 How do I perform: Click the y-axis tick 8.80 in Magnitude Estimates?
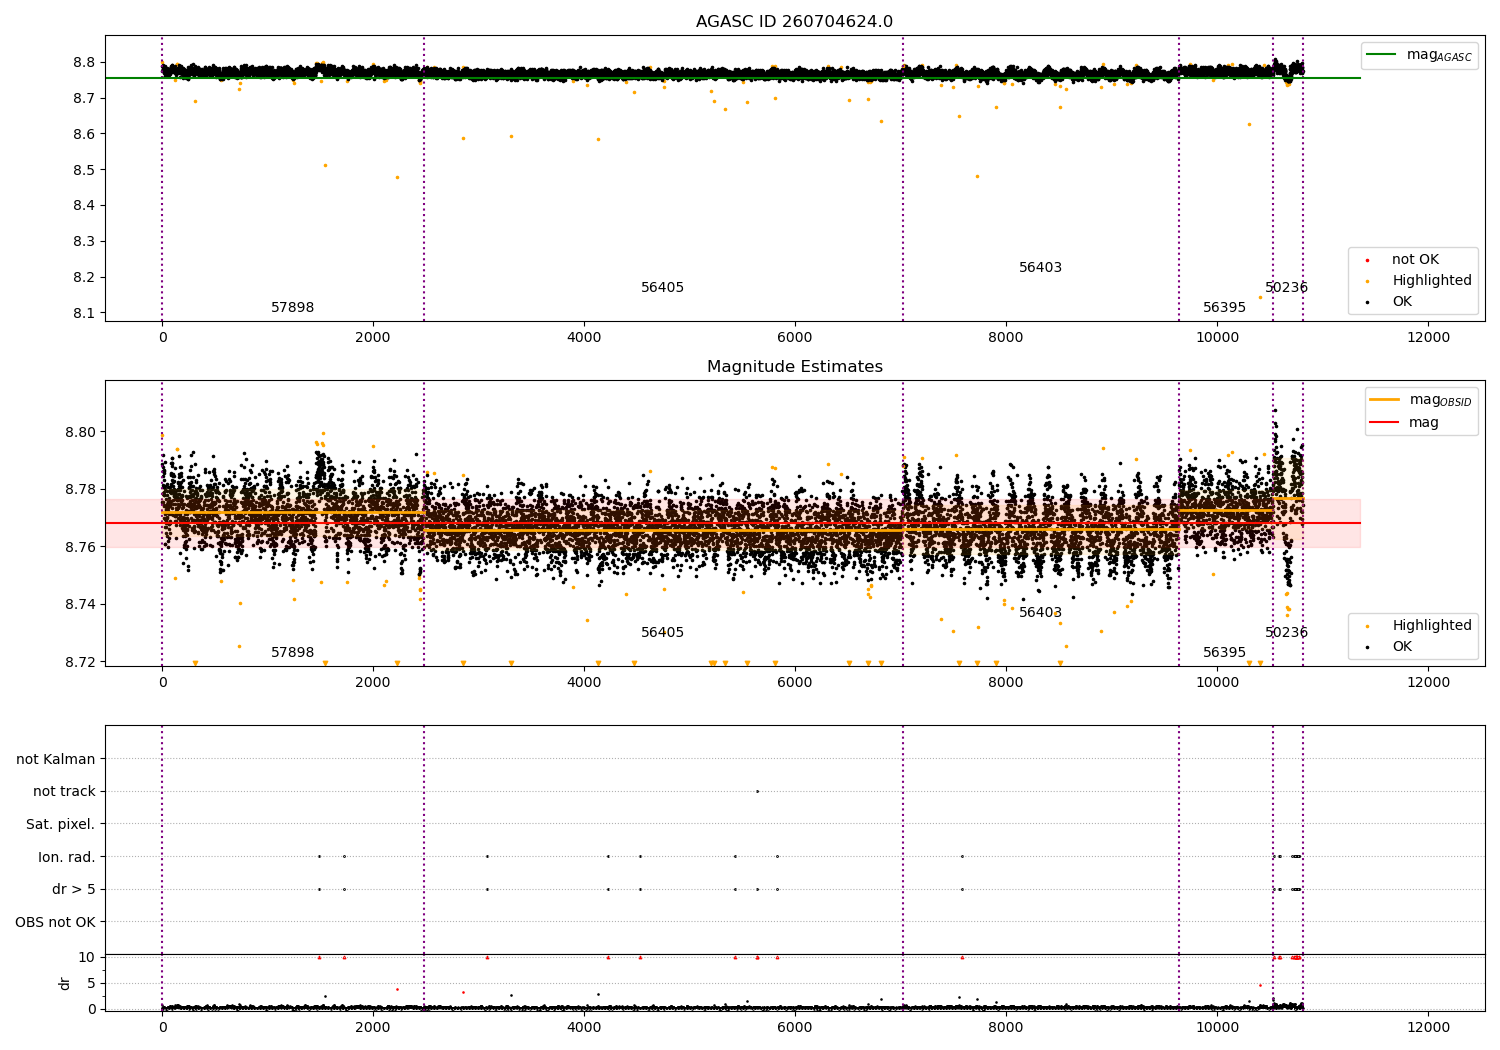pyautogui.click(x=81, y=432)
